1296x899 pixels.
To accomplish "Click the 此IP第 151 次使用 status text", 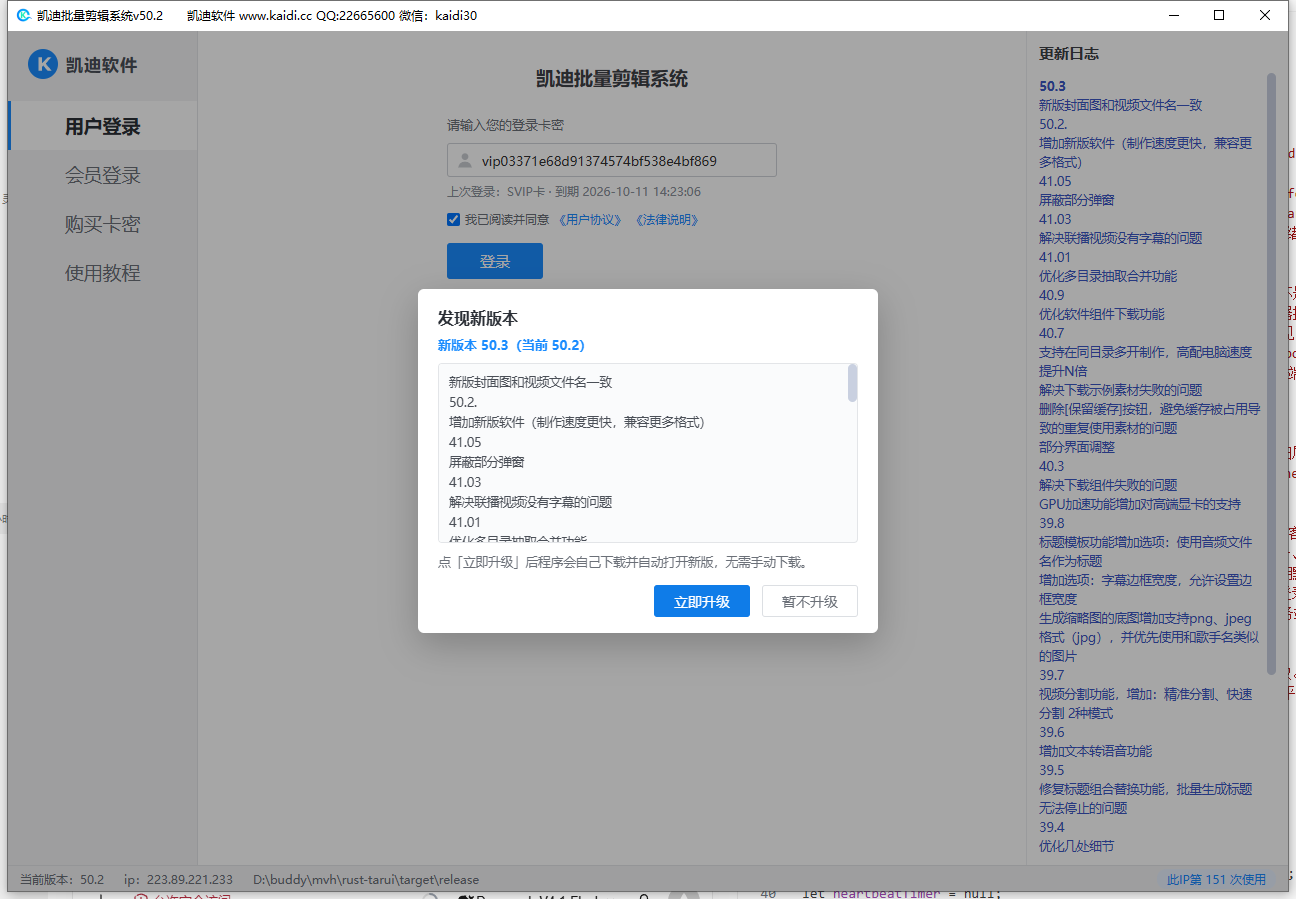I will point(1216,879).
